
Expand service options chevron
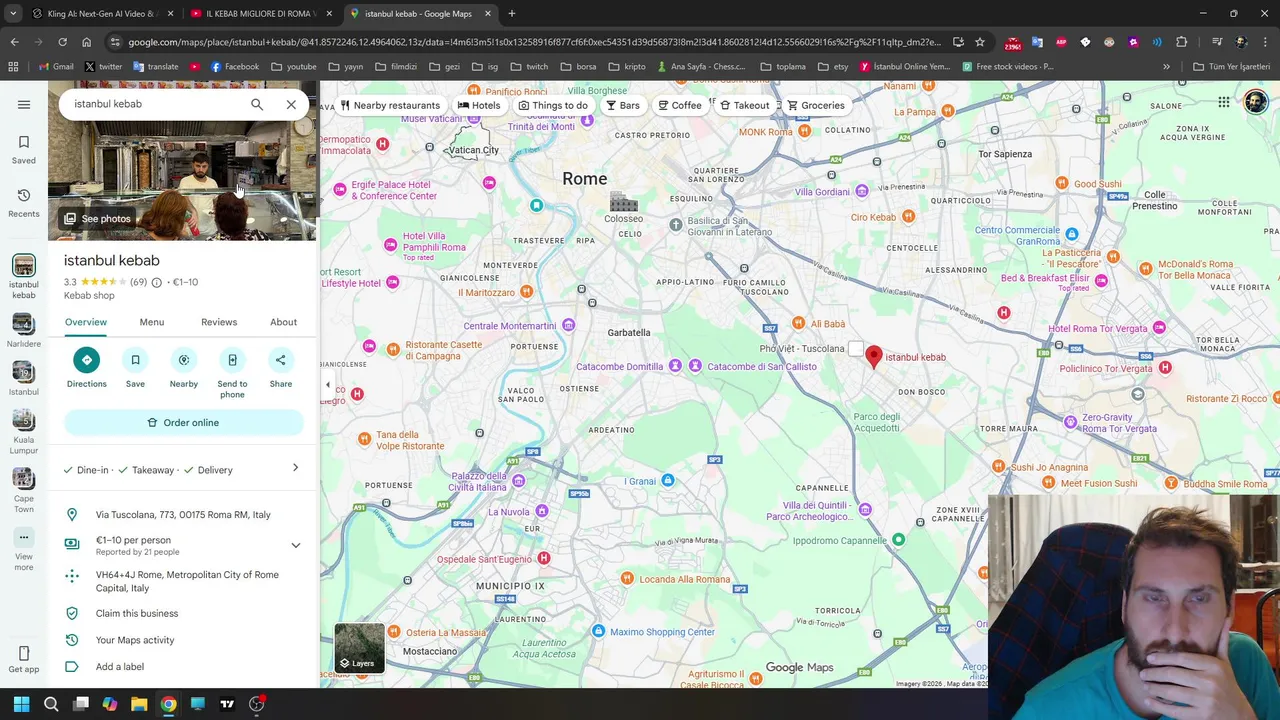(295, 468)
